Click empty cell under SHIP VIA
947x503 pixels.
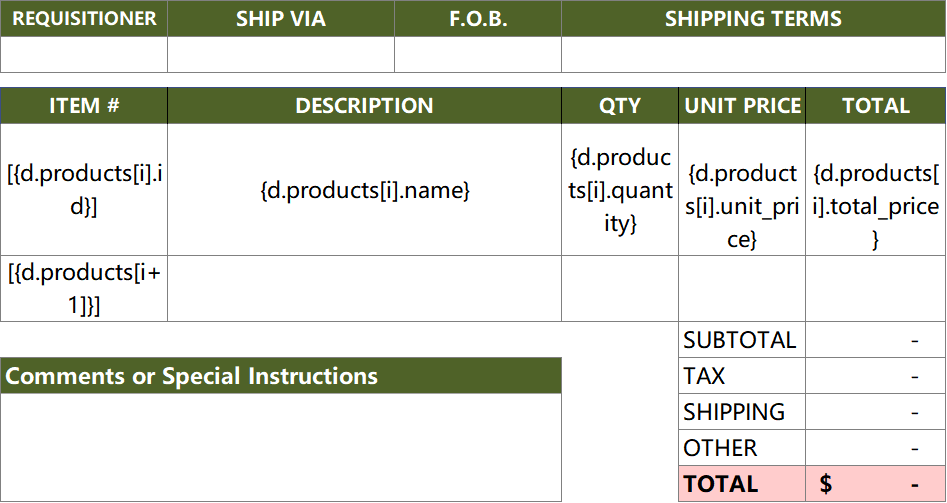(281, 54)
